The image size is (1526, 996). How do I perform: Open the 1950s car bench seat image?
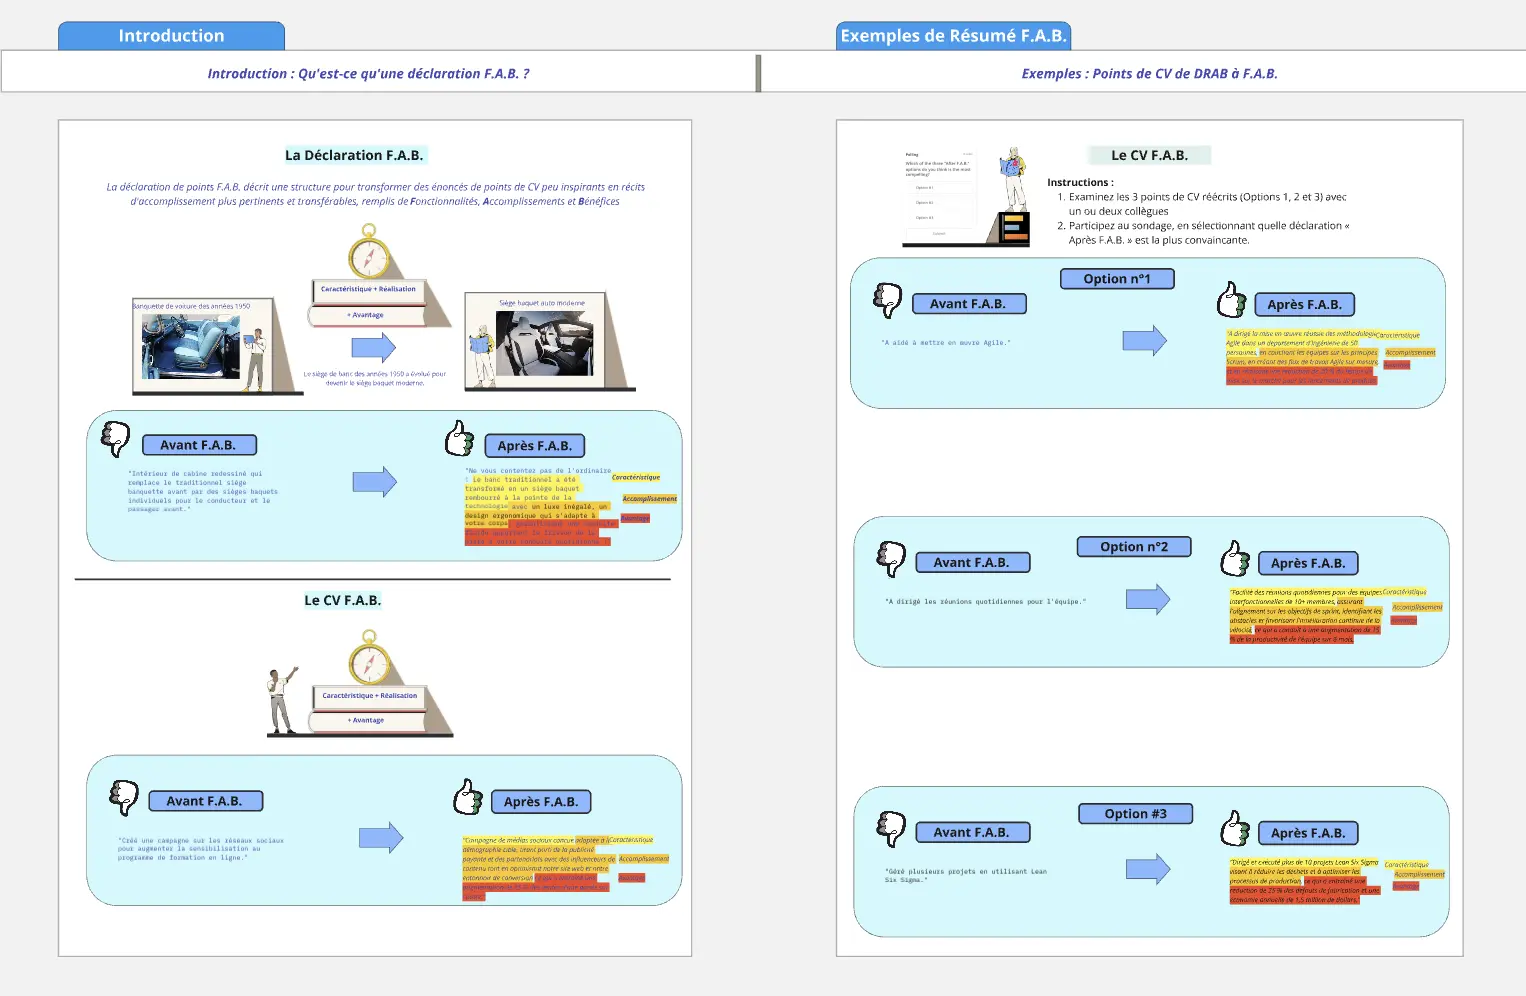[191, 347]
